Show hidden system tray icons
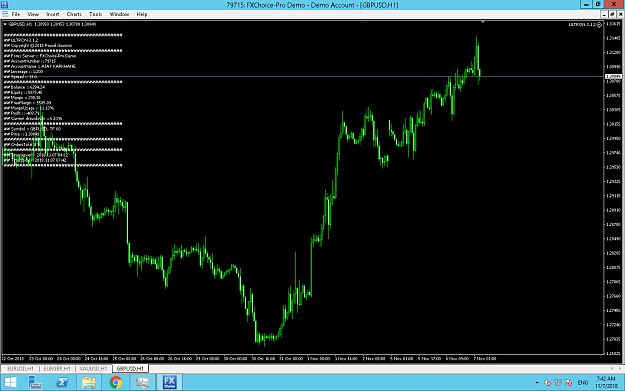 click(x=537, y=383)
